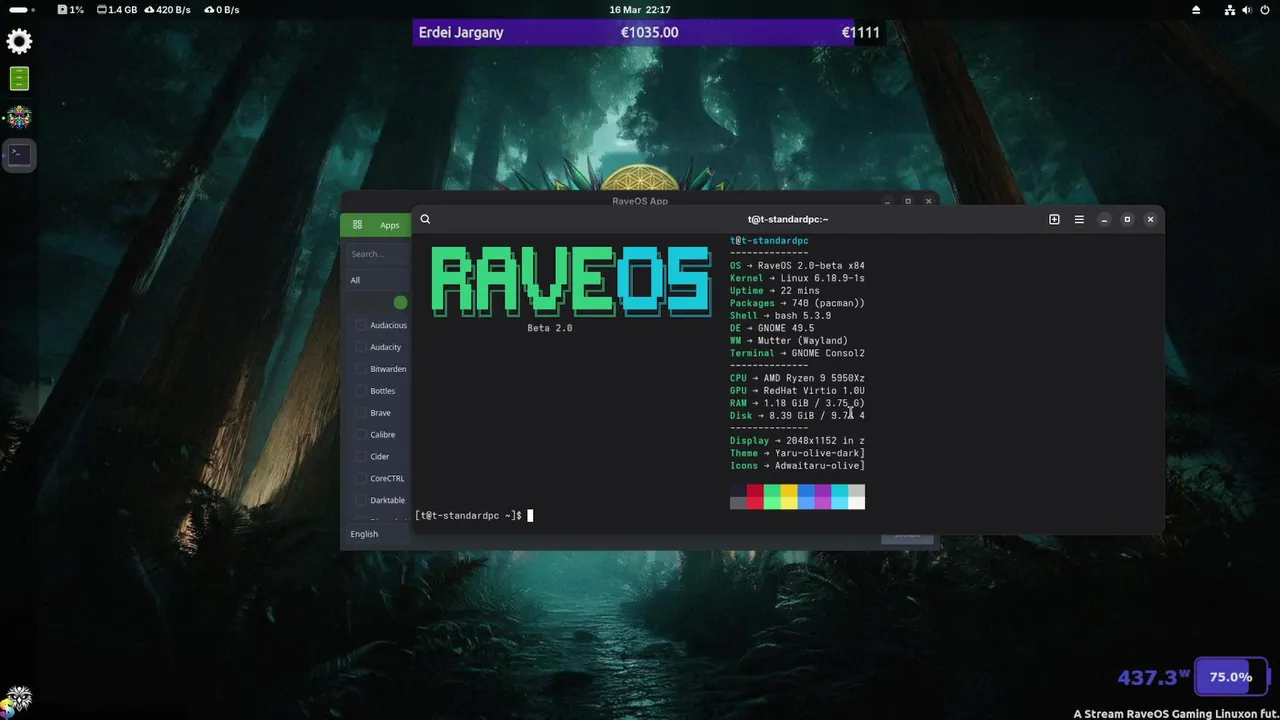Click the RaveOS App title bar text
Image resolution: width=1280 pixels, height=720 pixels.
(640, 201)
